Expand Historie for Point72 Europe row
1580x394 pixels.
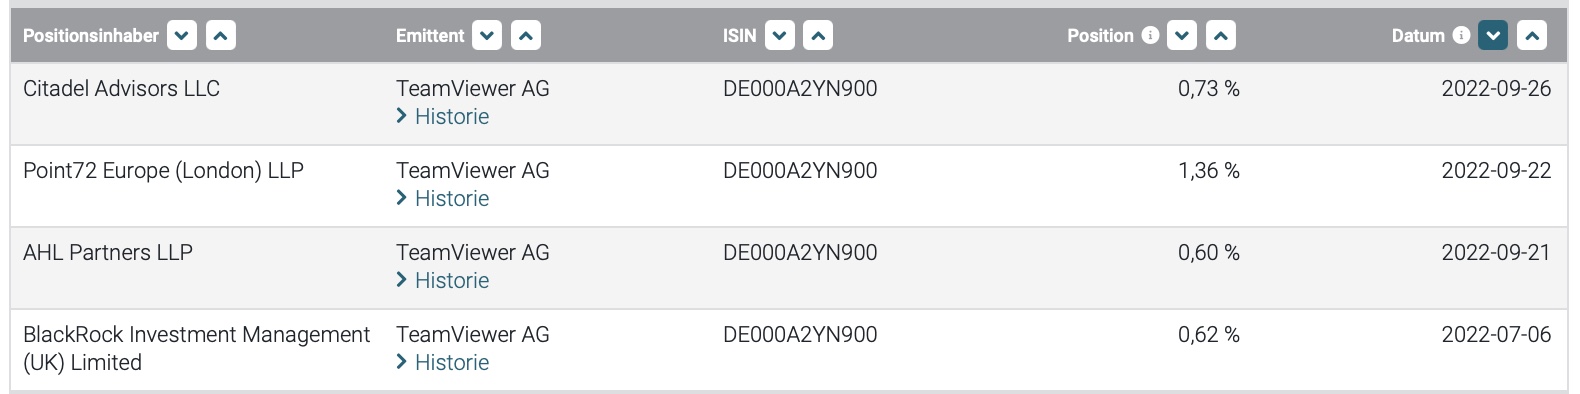click(443, 198)
